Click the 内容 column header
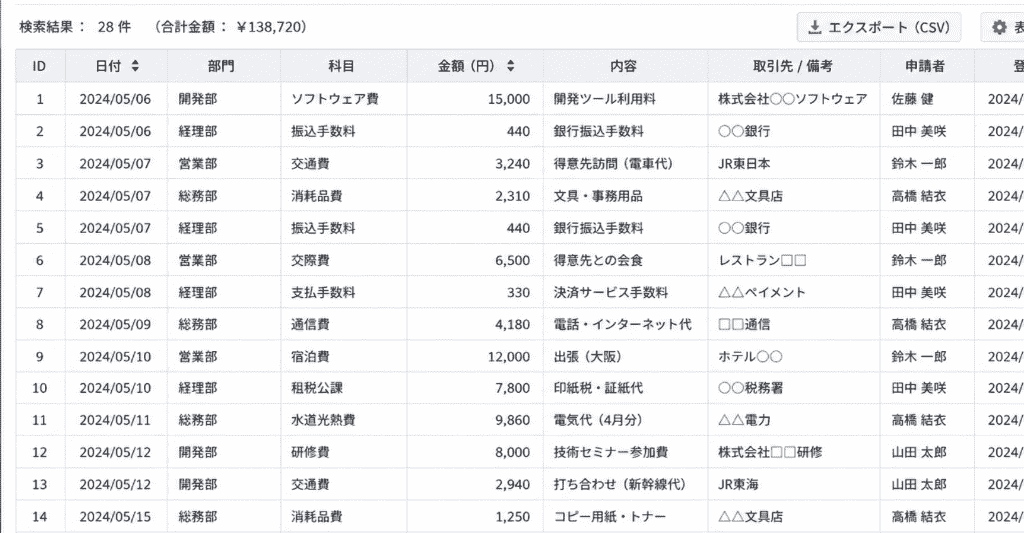Screen dimensions: 1024x533 click(x=625, y=66)
